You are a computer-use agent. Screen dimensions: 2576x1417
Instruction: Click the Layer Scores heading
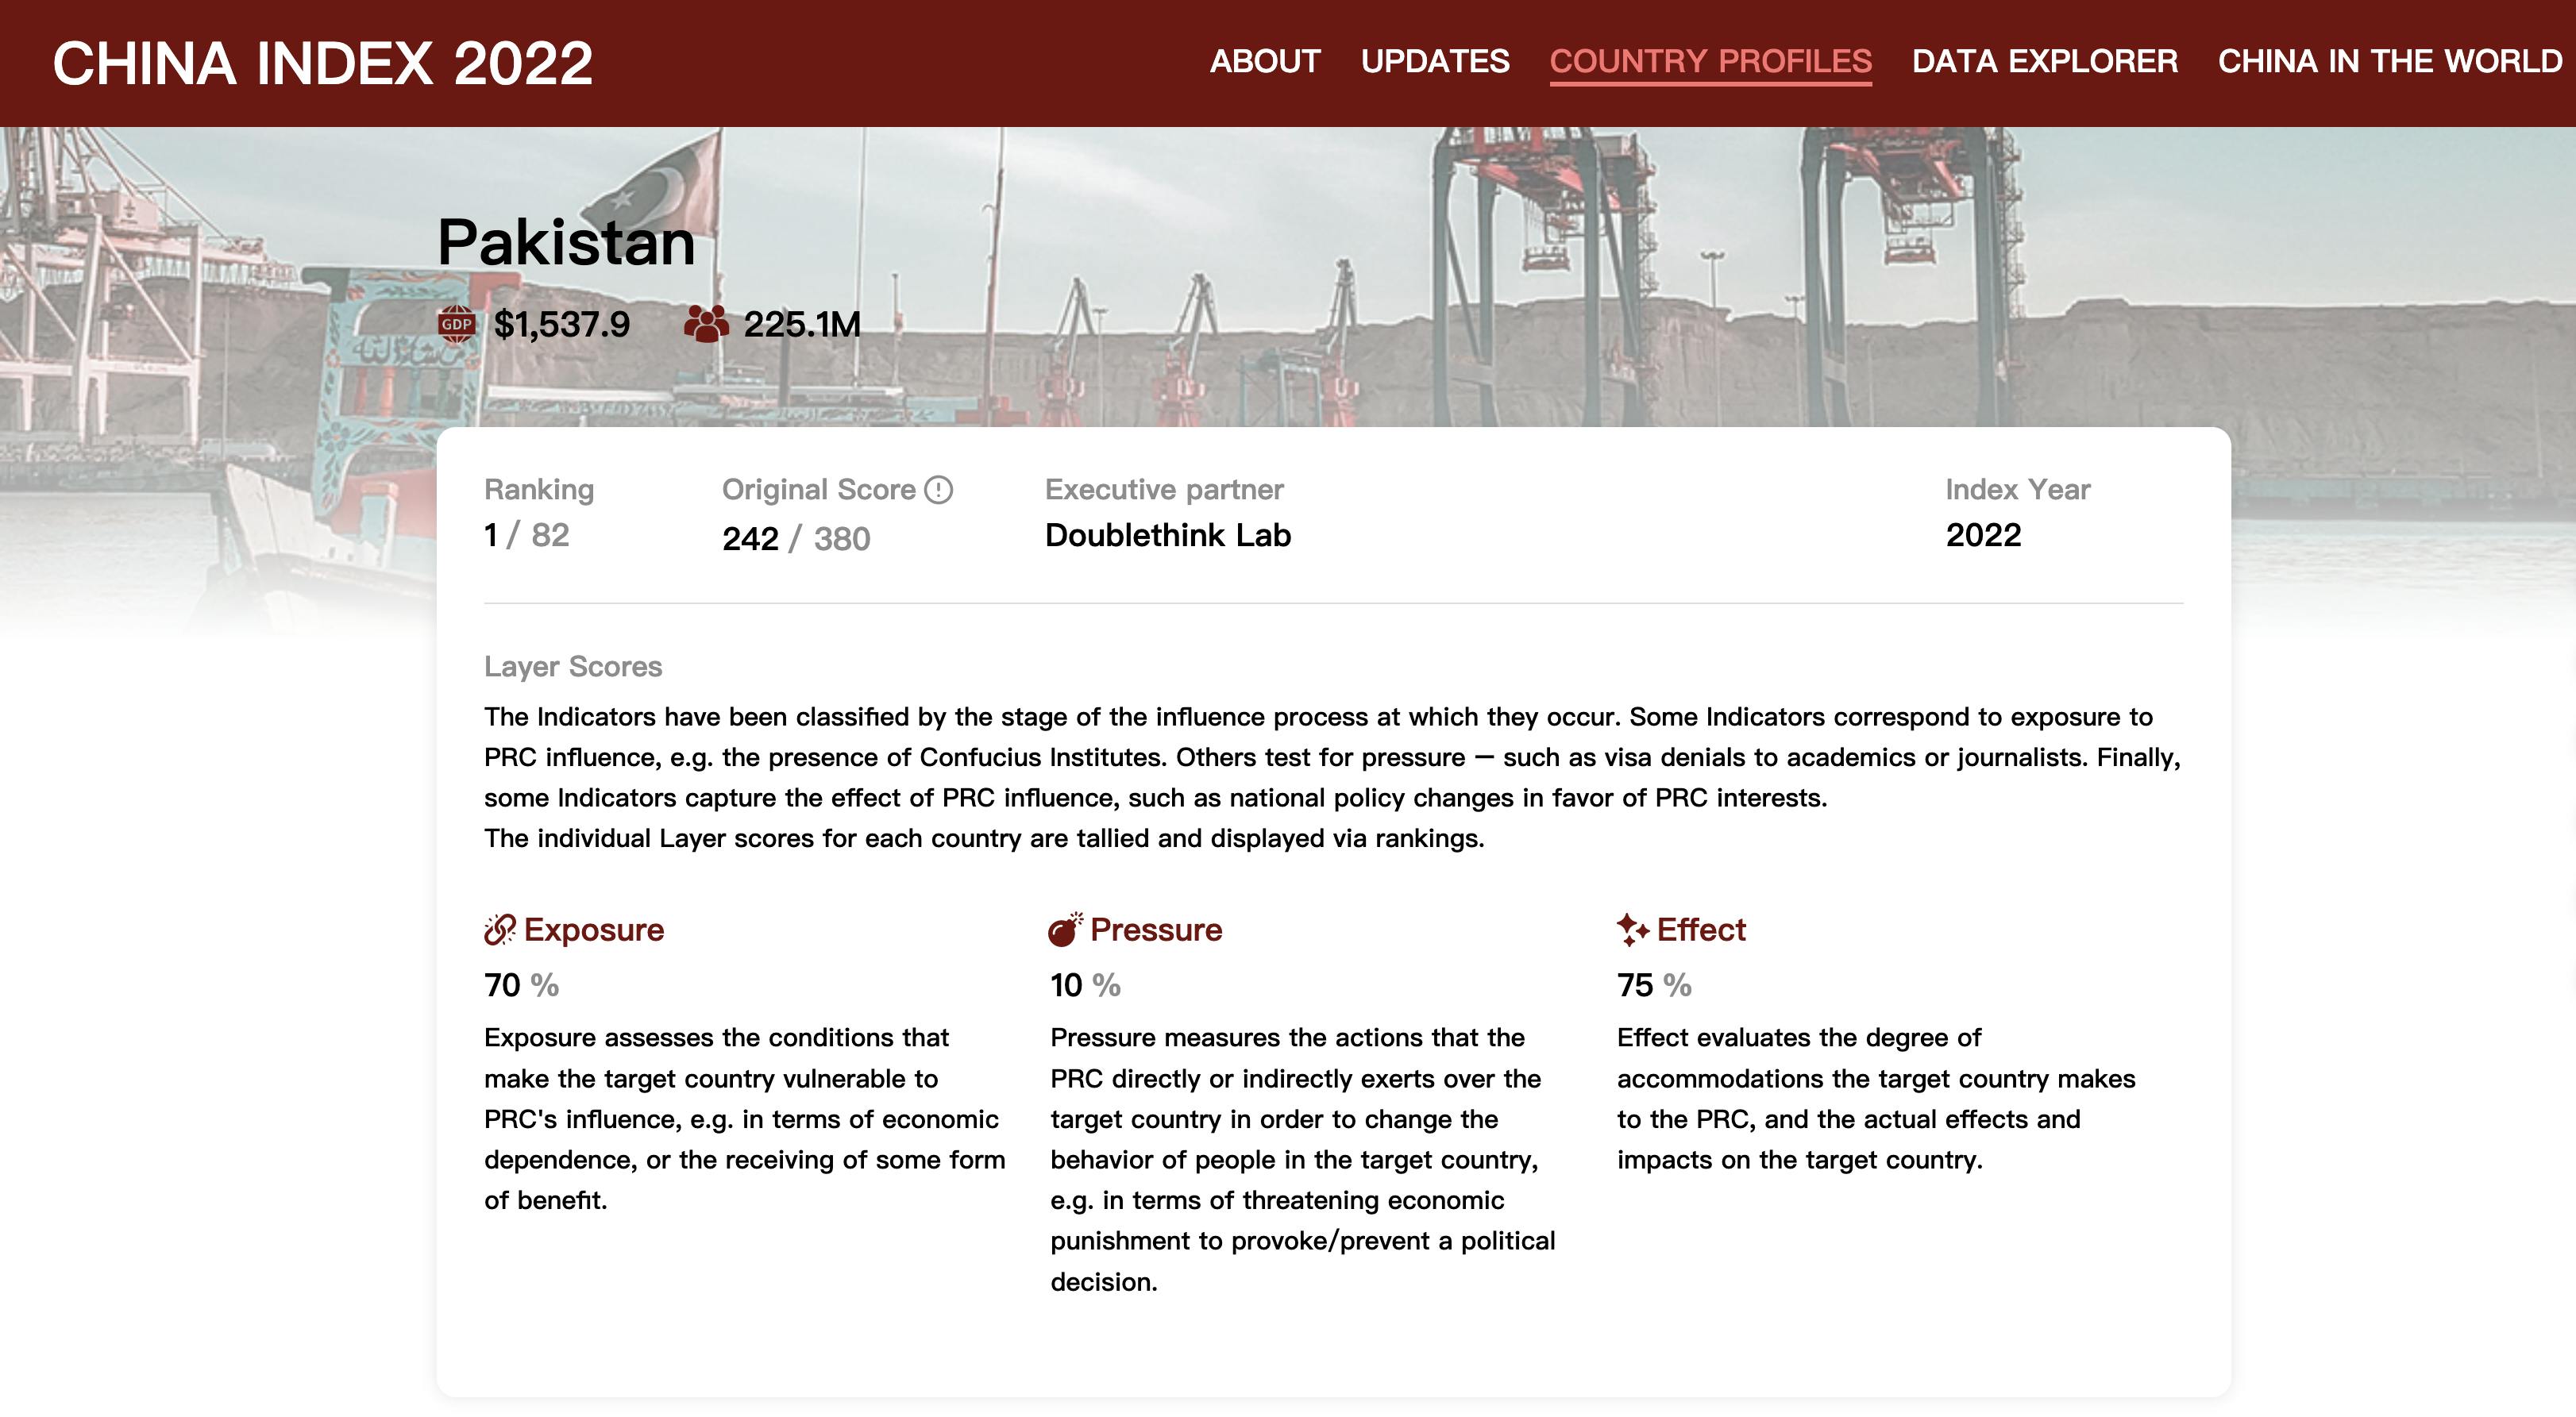coord(573,667)
